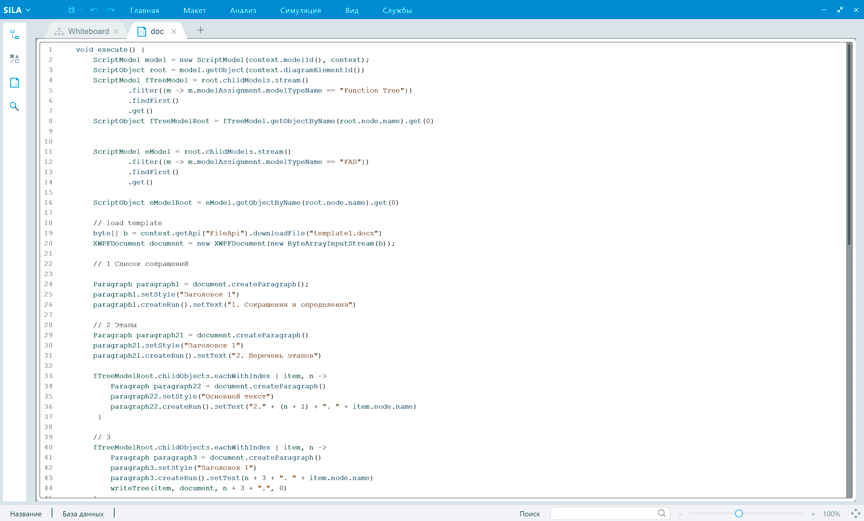
Task: Open search using sidebar magnifier icon
Action: [x=14, y=106]
